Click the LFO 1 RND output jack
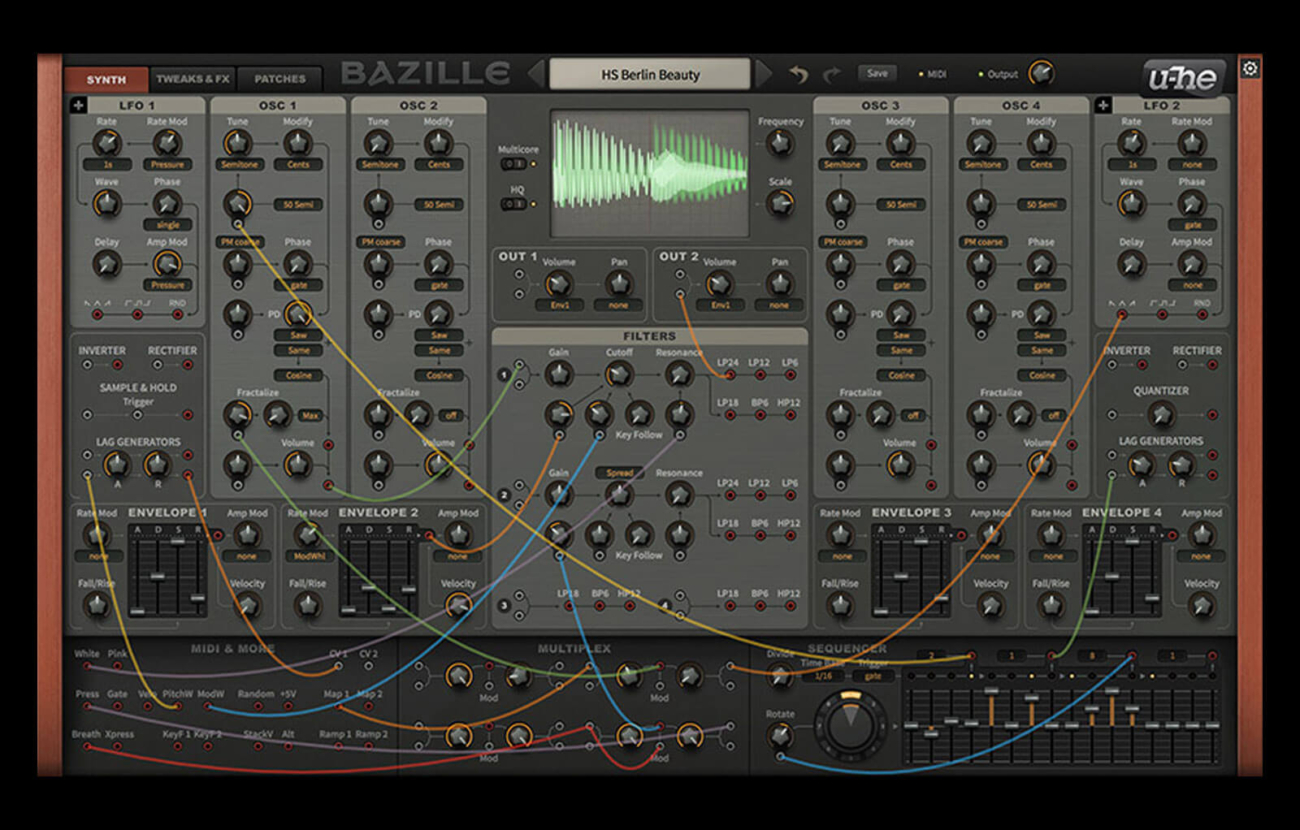This screenshot has width=1300, height=830. pos(178,314)
